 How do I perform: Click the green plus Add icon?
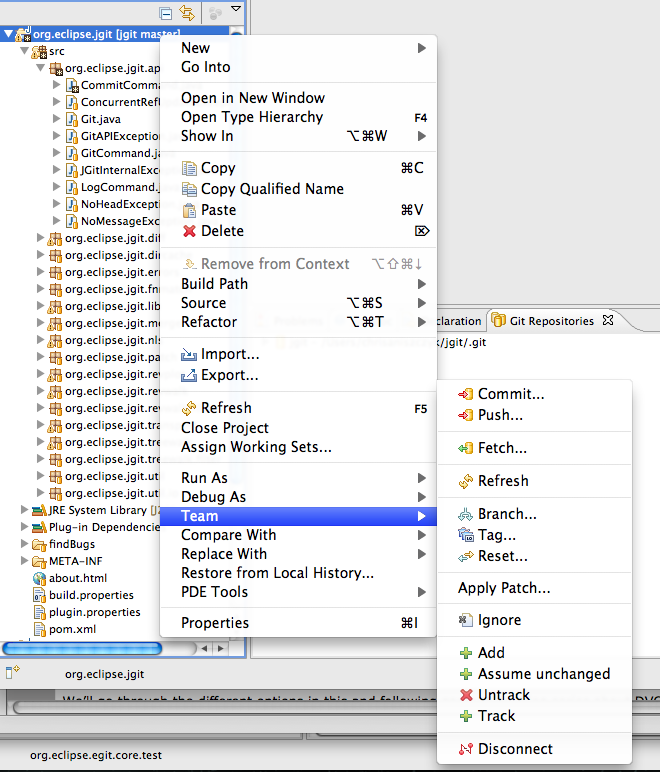pos(466,653)
